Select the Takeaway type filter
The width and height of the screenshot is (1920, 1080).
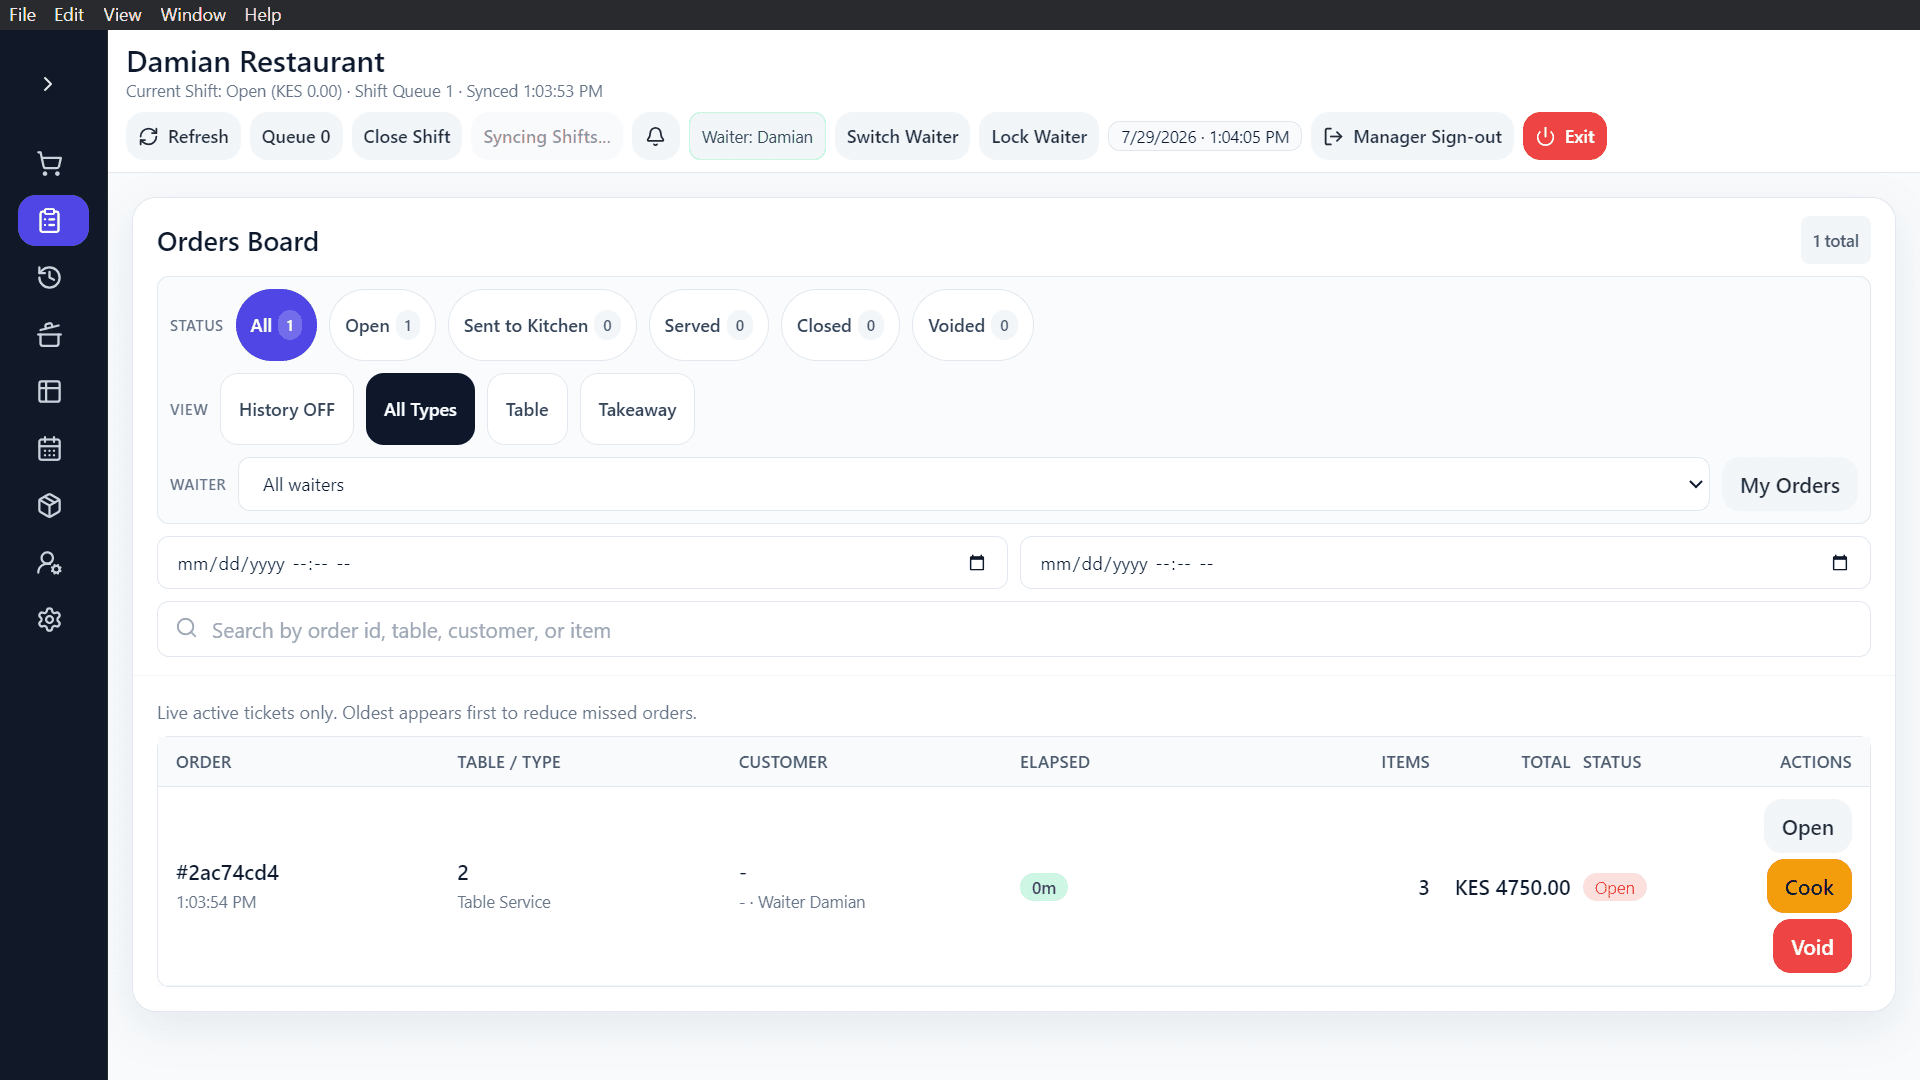637,409
